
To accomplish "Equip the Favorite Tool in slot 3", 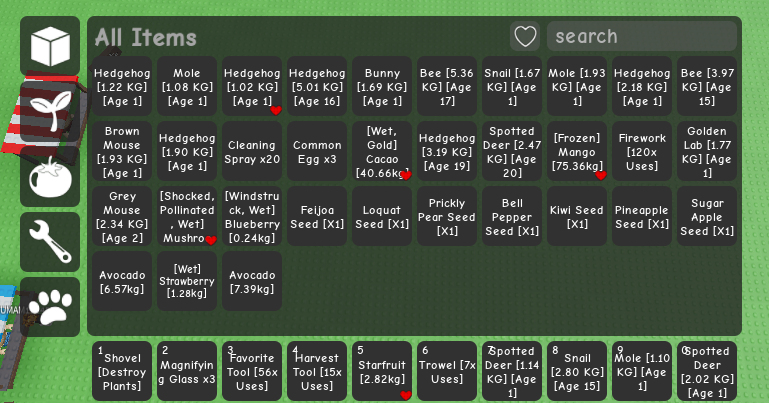I will 252,371.
